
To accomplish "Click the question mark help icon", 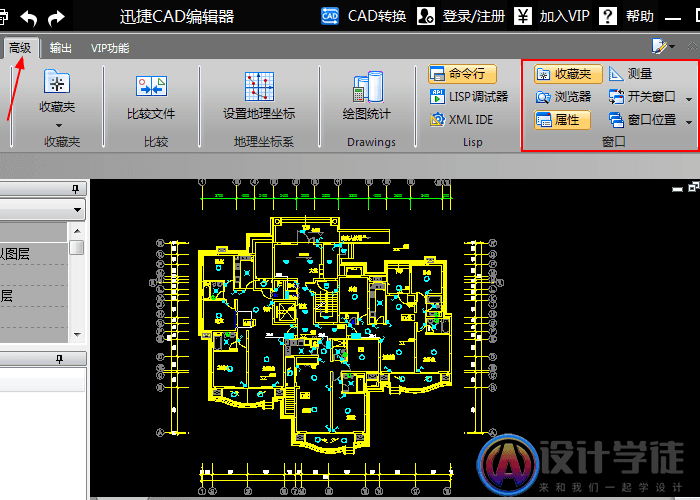I will pyautogui.click(x=608, y=17).
